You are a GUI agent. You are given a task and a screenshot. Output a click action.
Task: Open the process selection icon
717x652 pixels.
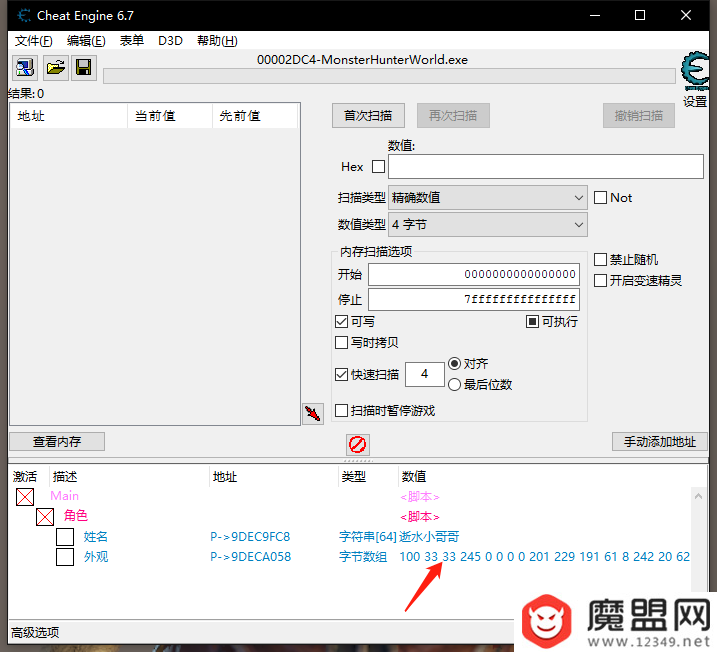(25, 68)
